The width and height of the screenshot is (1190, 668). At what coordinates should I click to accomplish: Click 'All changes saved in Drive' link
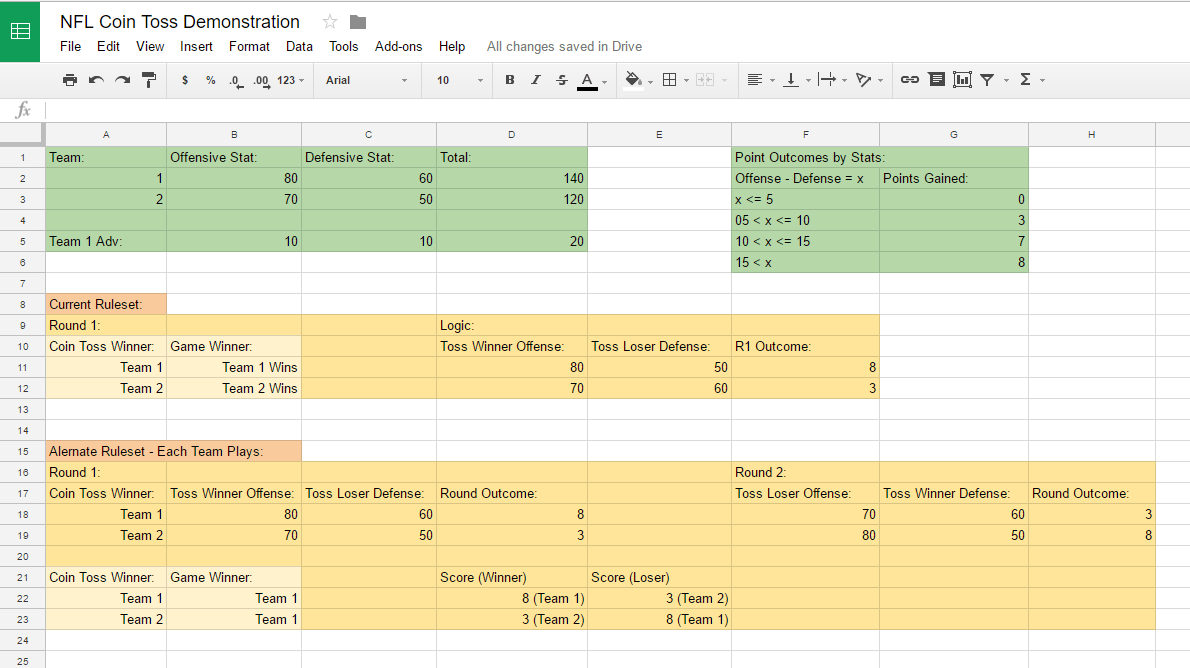click(564, 46)
